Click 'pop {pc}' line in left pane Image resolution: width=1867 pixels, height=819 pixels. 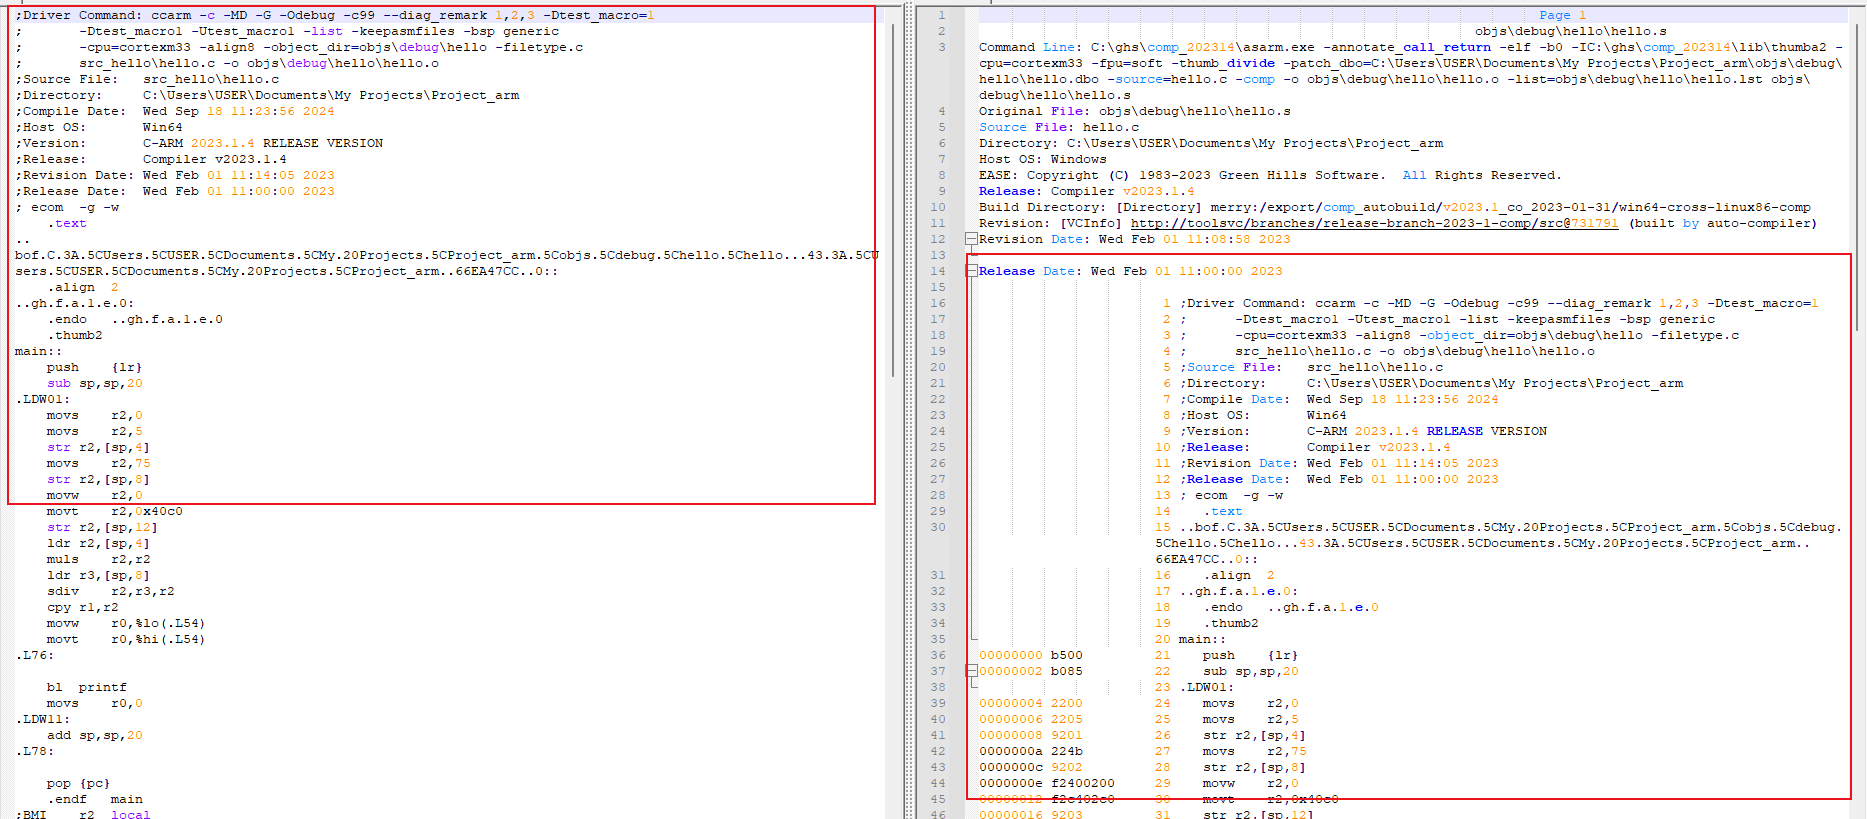coord(78,783)
